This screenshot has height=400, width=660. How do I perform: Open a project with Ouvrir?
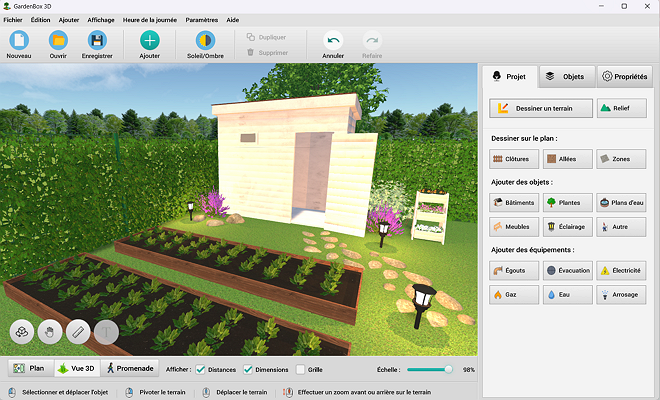[x=58, y=44]
